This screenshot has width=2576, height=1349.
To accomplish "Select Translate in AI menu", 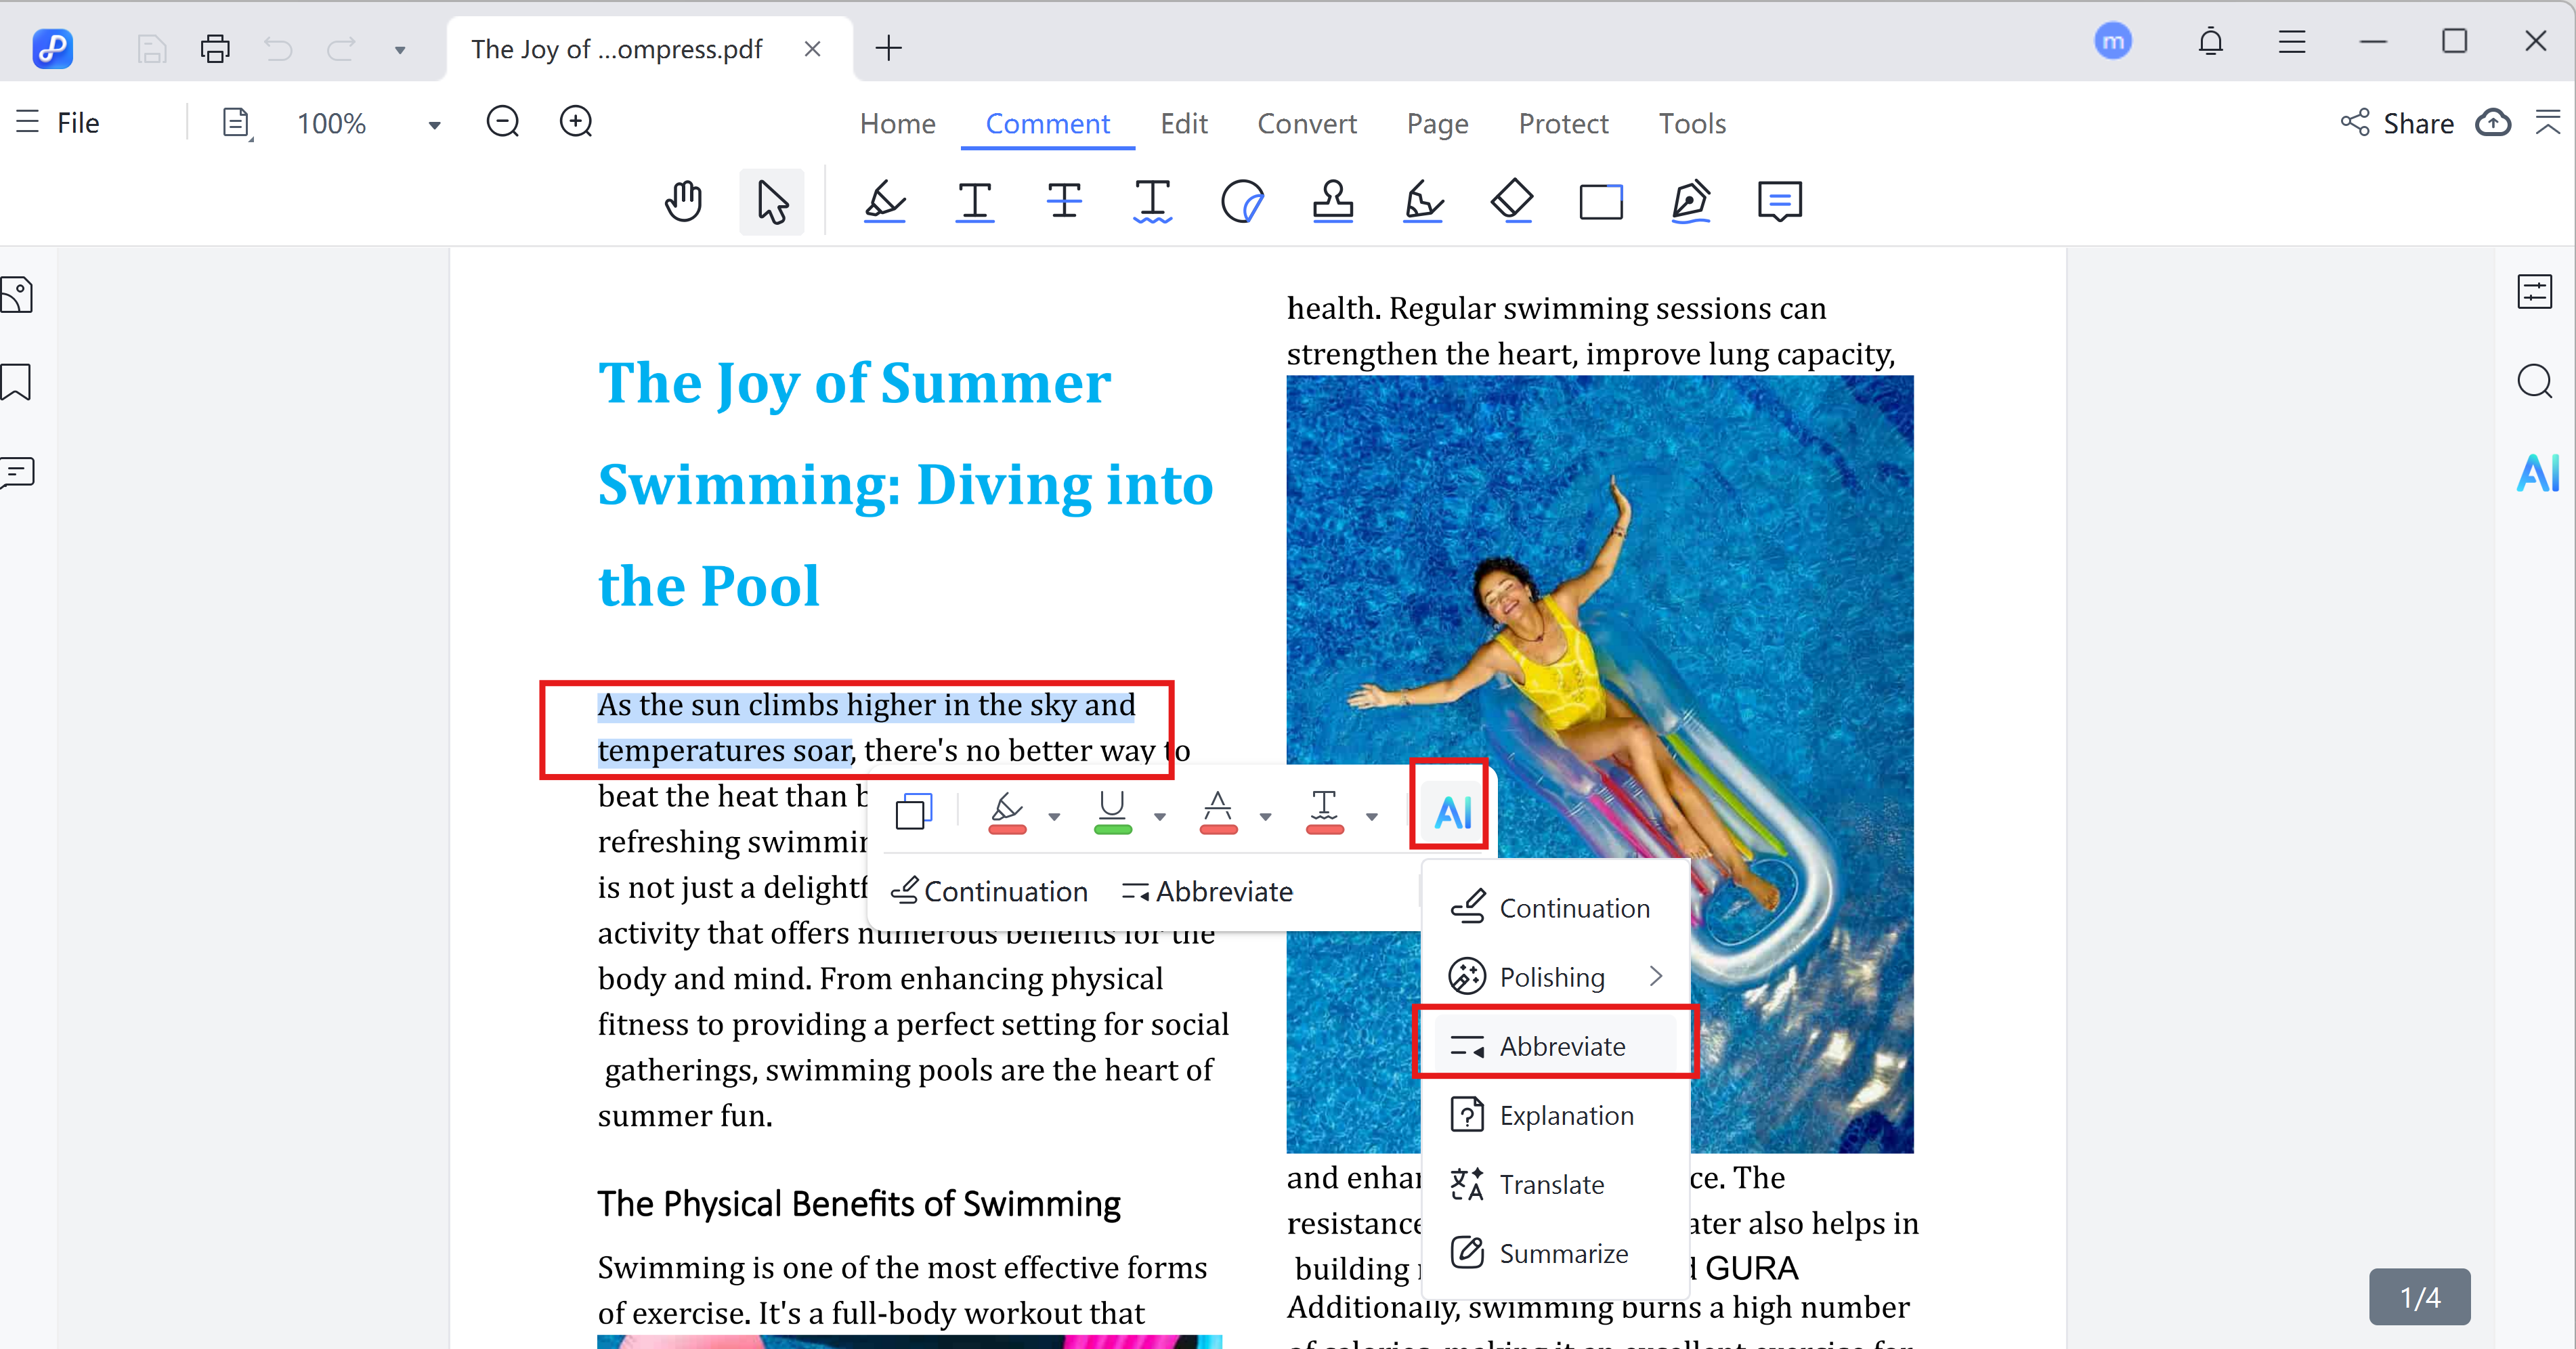I will 1551,1184.
